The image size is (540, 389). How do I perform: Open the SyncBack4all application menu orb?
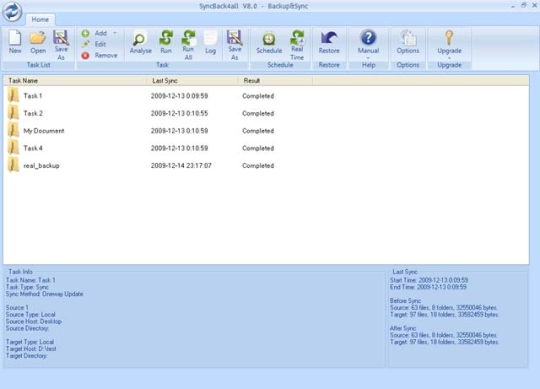[12, 11]
